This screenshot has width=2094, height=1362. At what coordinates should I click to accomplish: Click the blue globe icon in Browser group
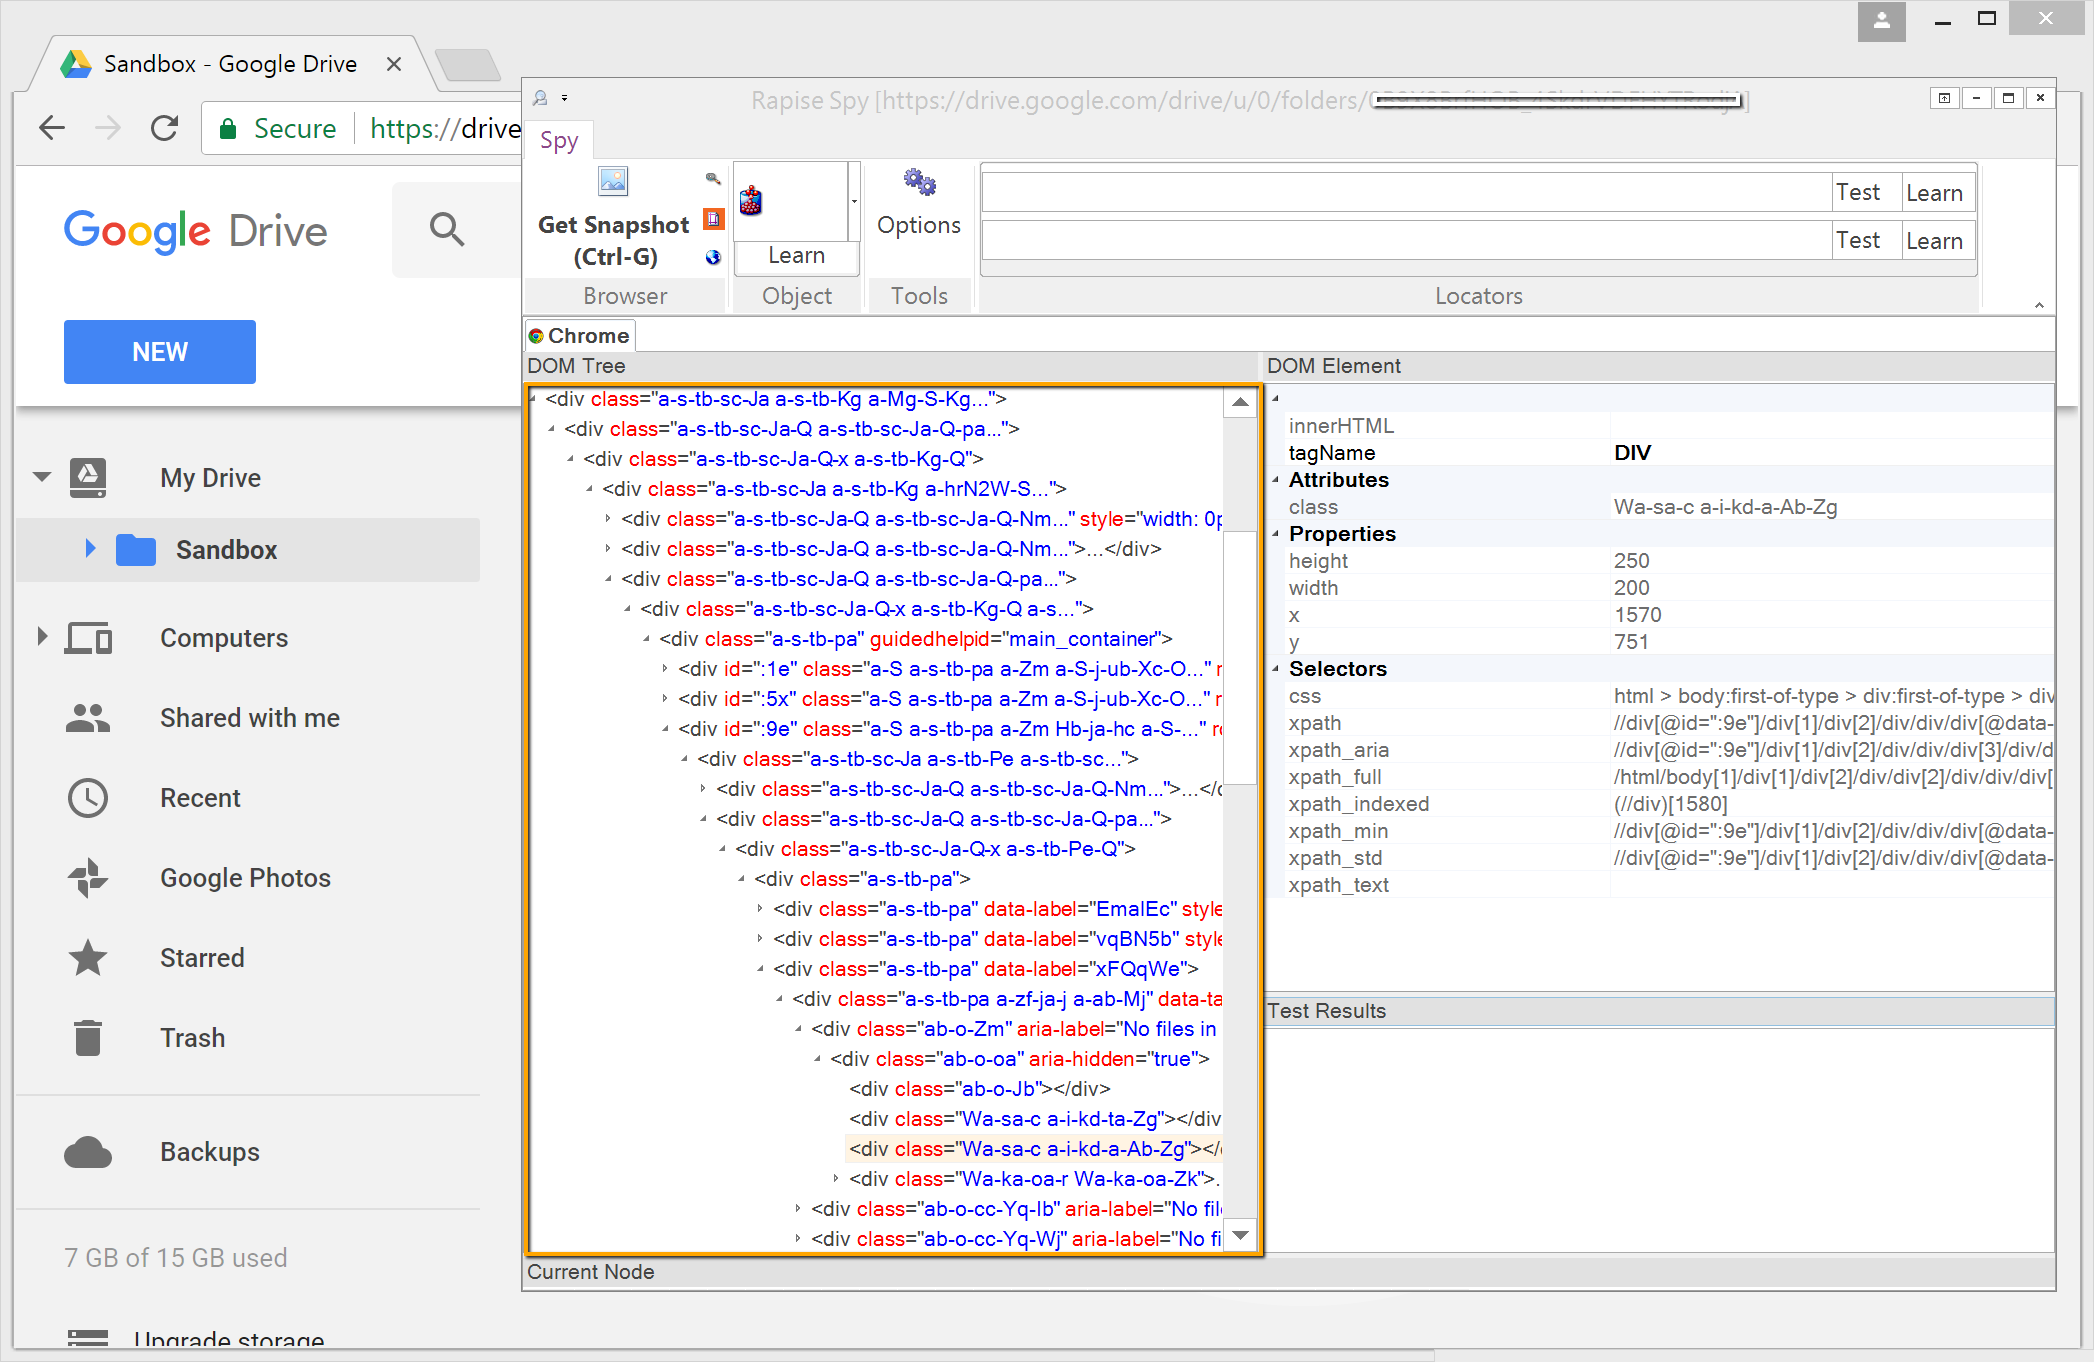pyautogui.click(x=713, y=257)
